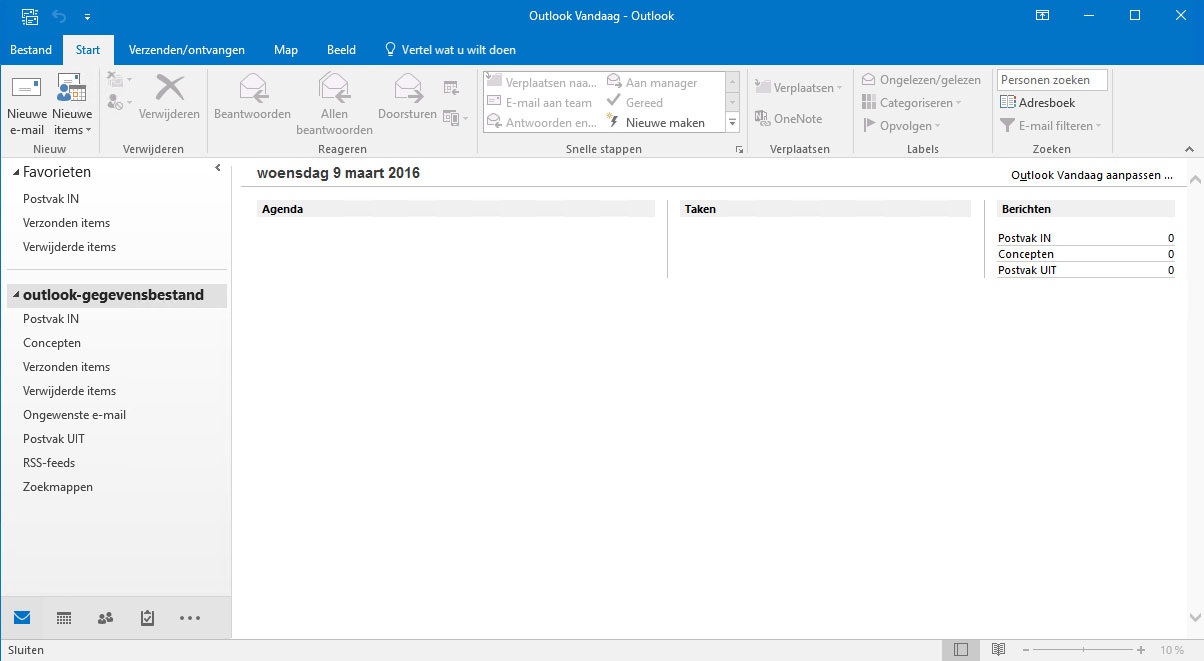Click the zoom slider in status bar
This screenshot has height=661, width=1204.
[1085, 650]
